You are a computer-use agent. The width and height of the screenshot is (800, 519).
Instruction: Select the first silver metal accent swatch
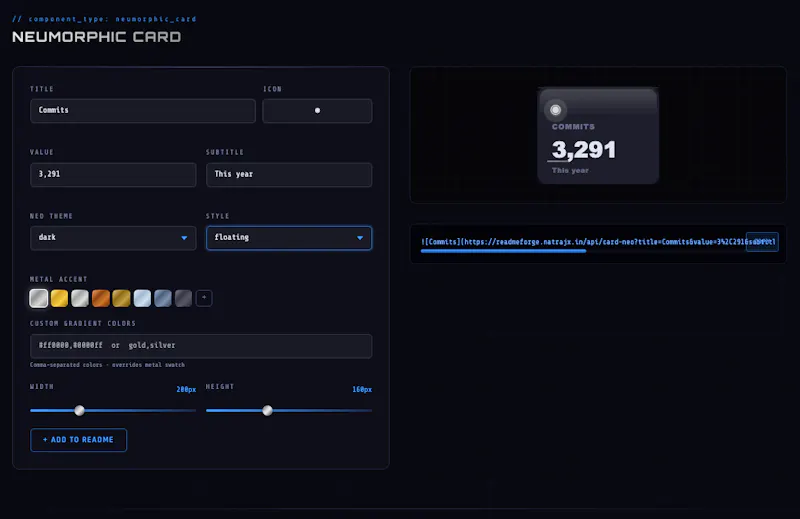(x=39, y=299)
